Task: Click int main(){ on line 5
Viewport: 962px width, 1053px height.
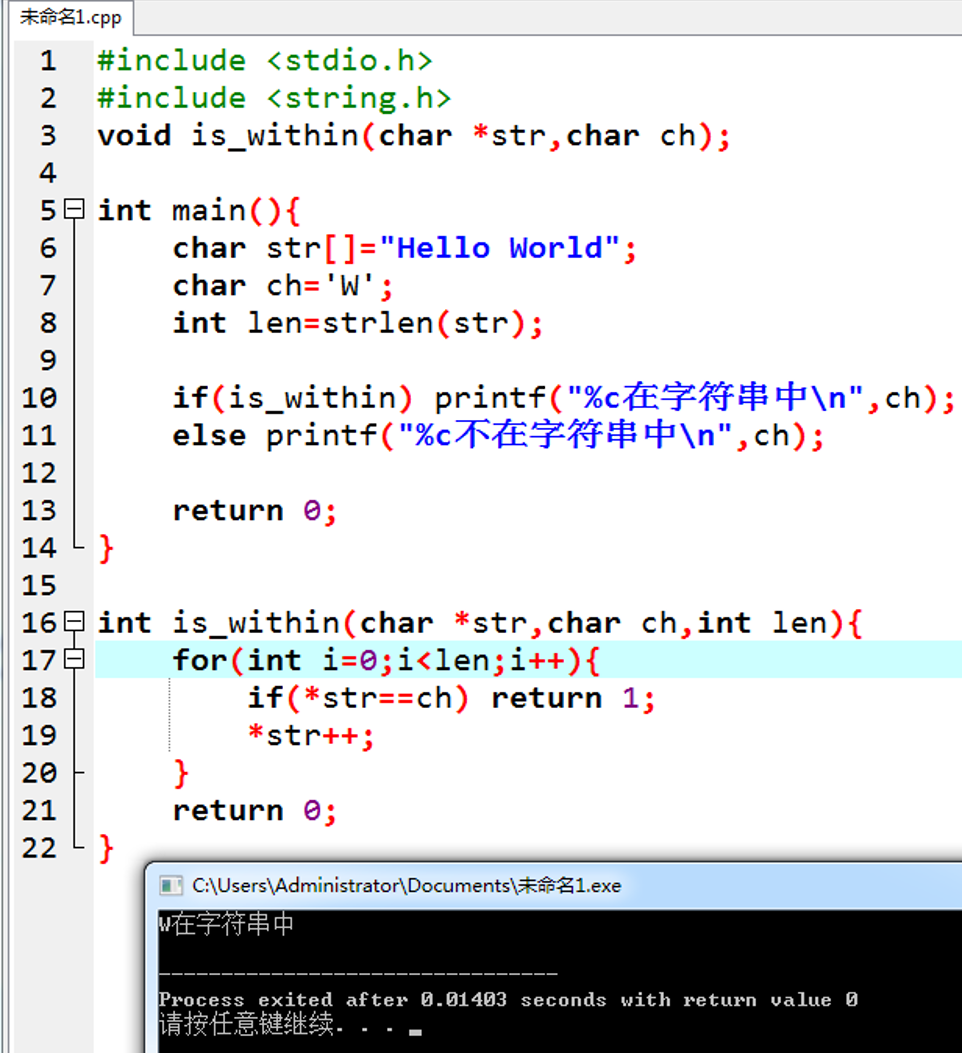Action: coord(199,211)
